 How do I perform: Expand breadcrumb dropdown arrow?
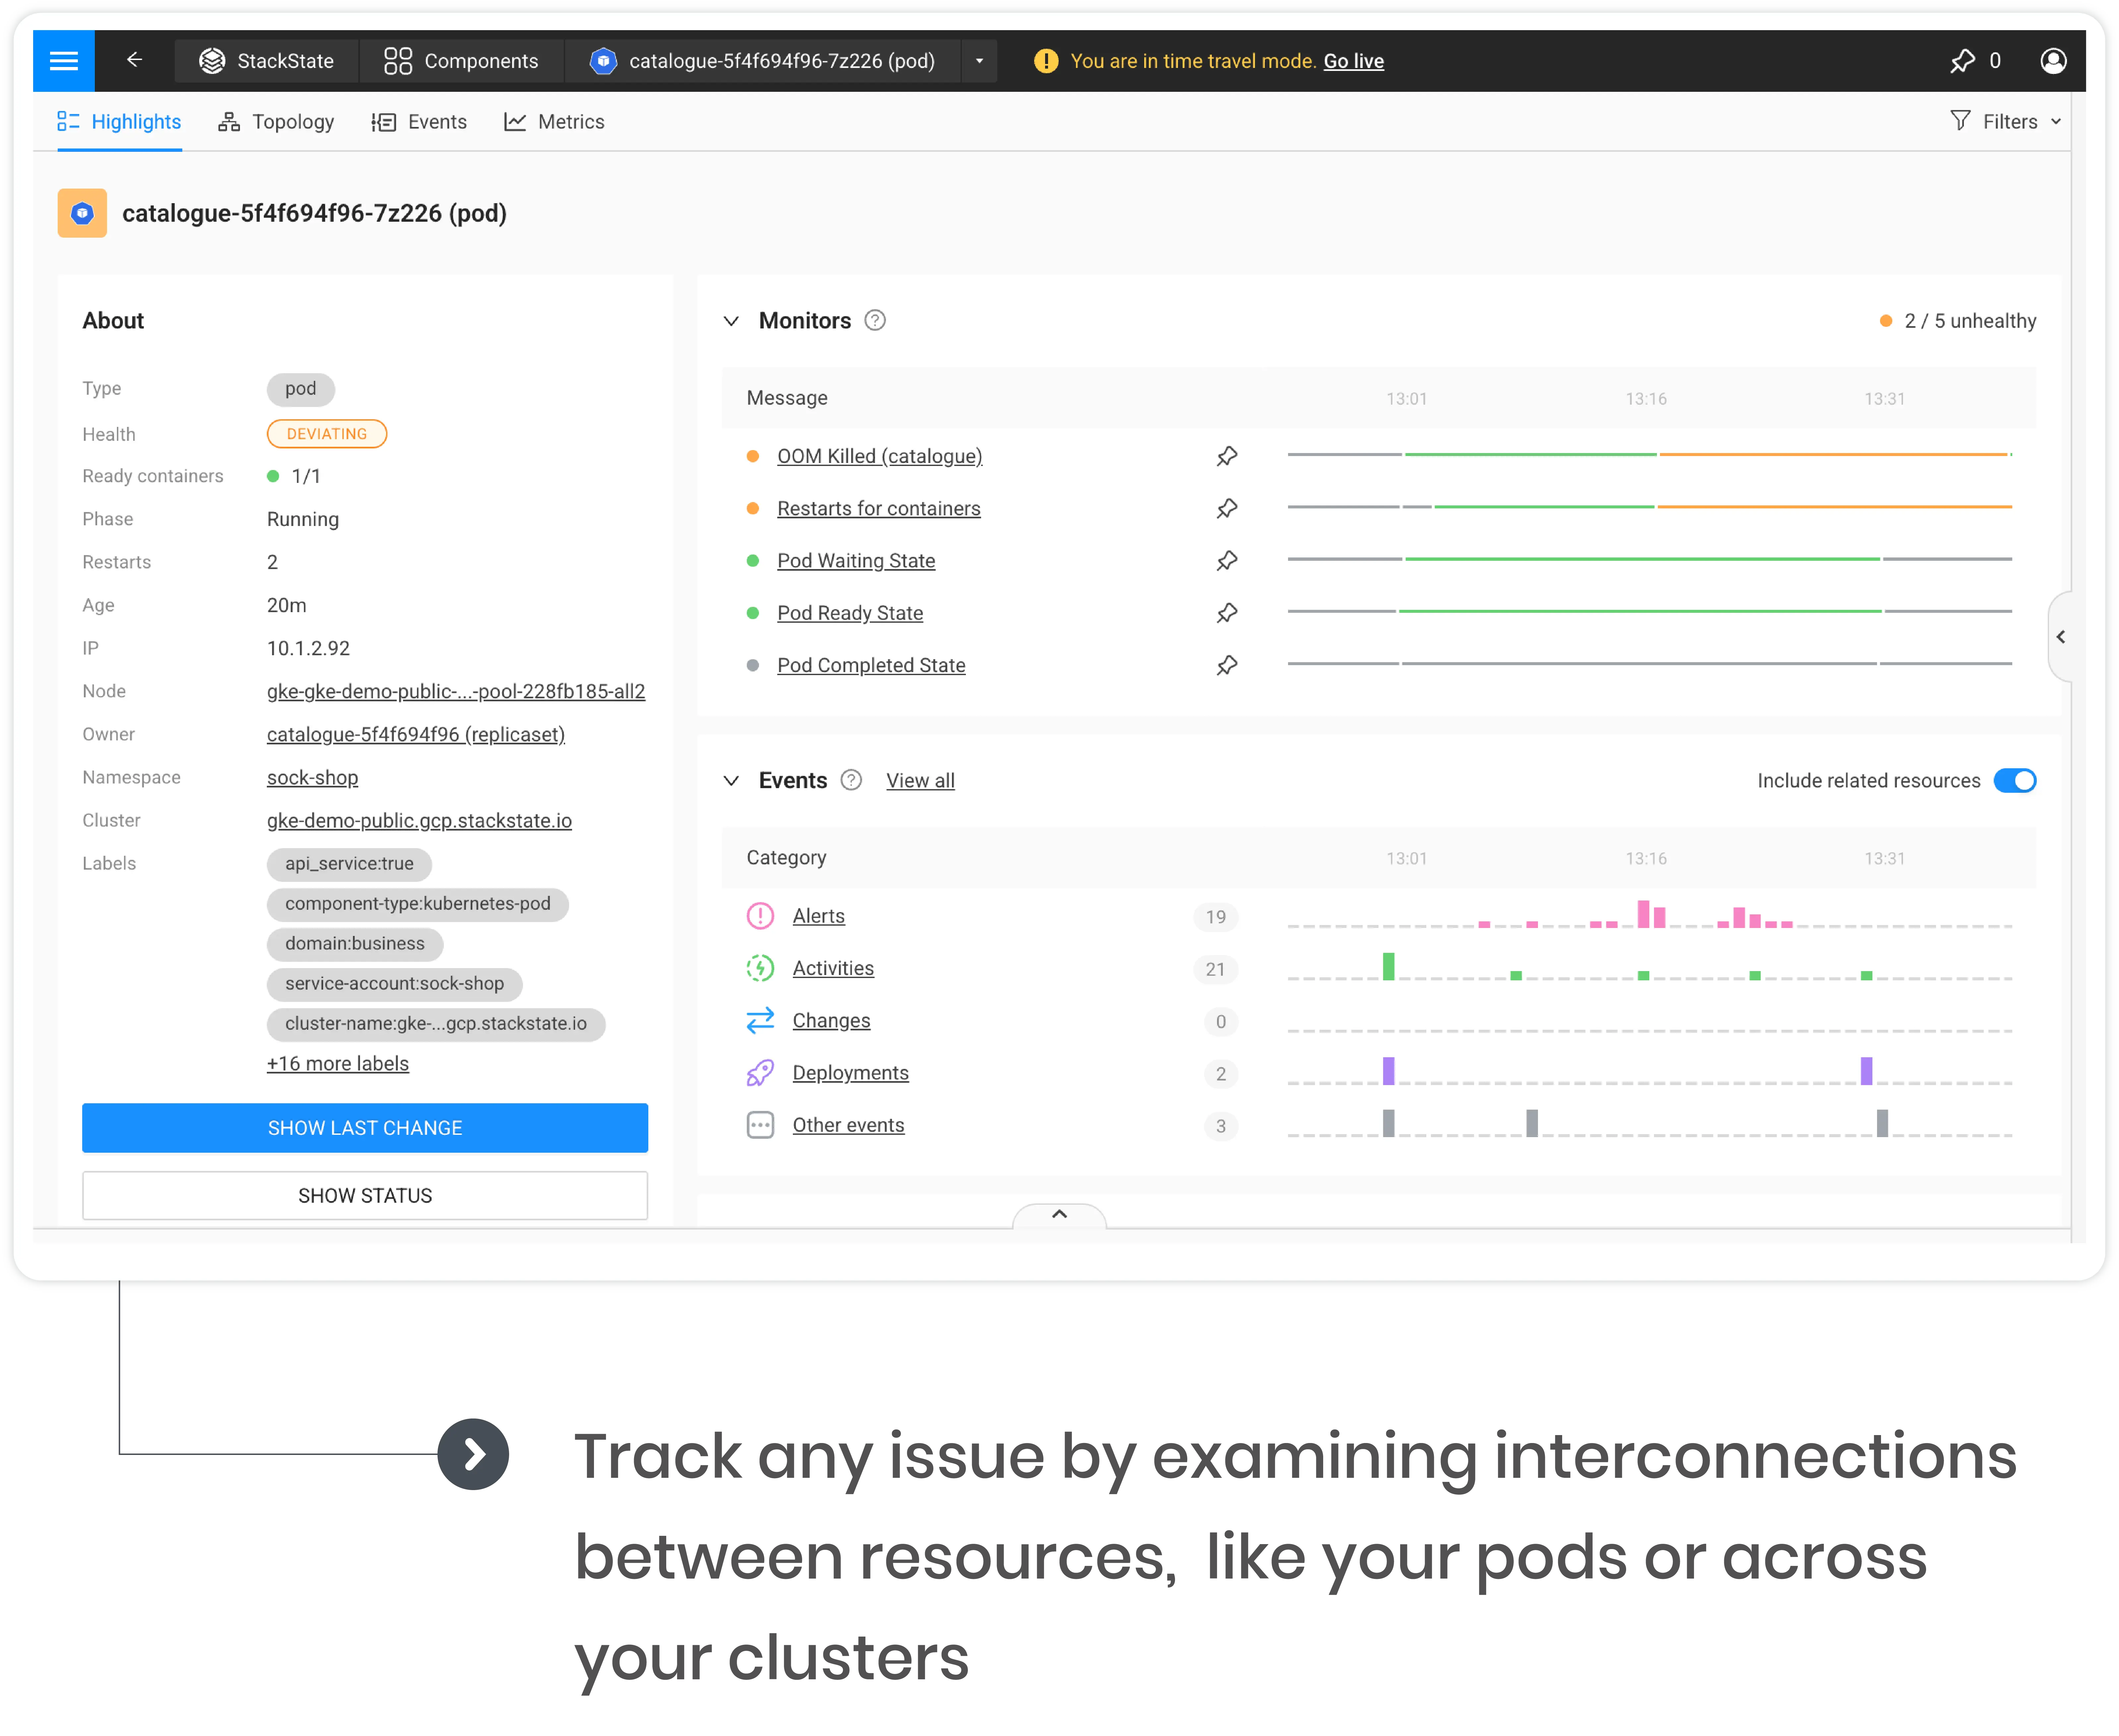click(979, 61)
